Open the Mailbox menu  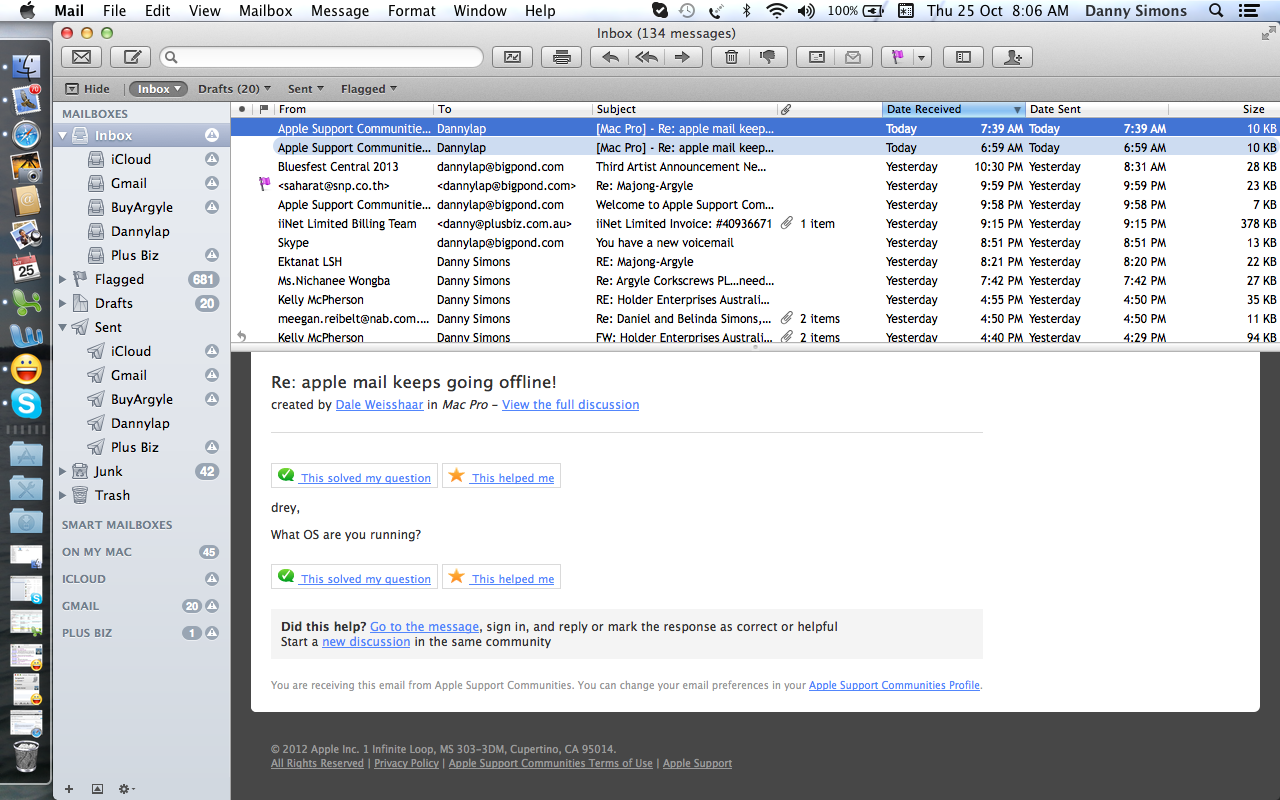coord(266,11)
